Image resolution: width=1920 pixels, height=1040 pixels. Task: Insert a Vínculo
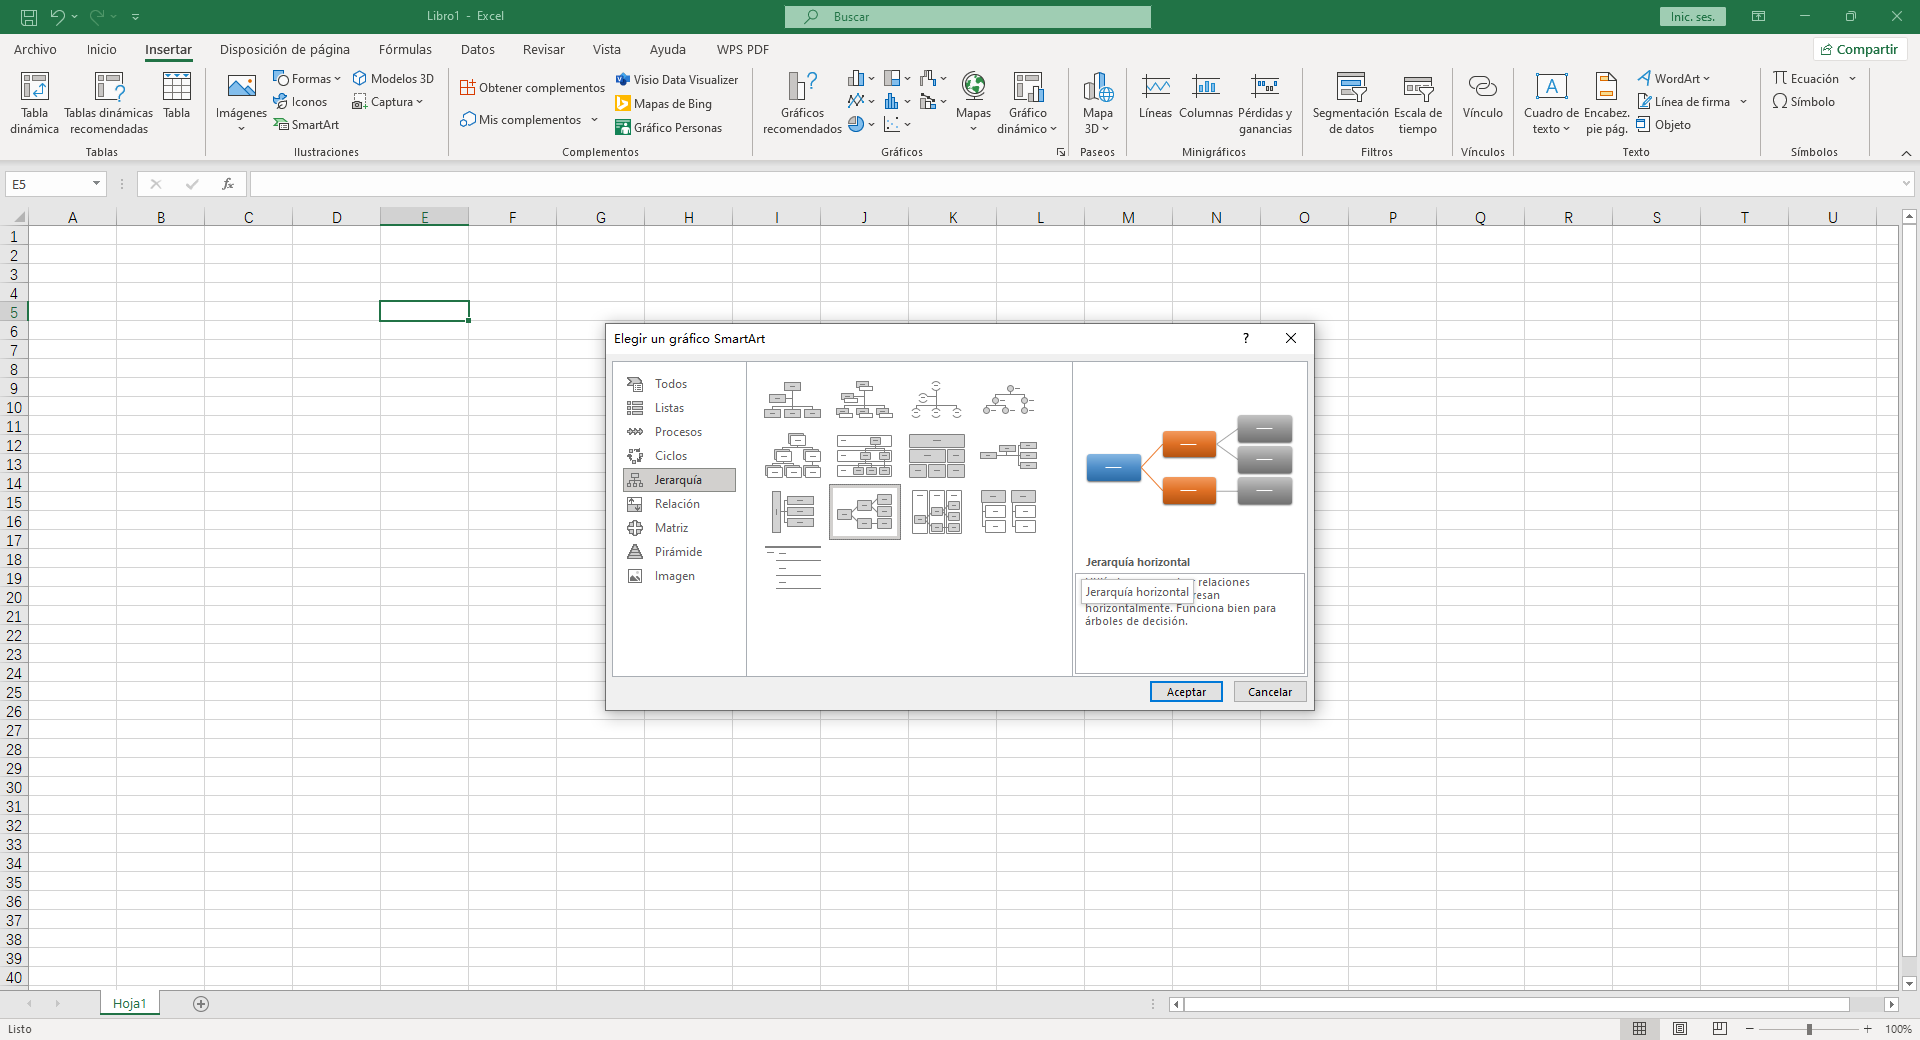point(1482,96)
